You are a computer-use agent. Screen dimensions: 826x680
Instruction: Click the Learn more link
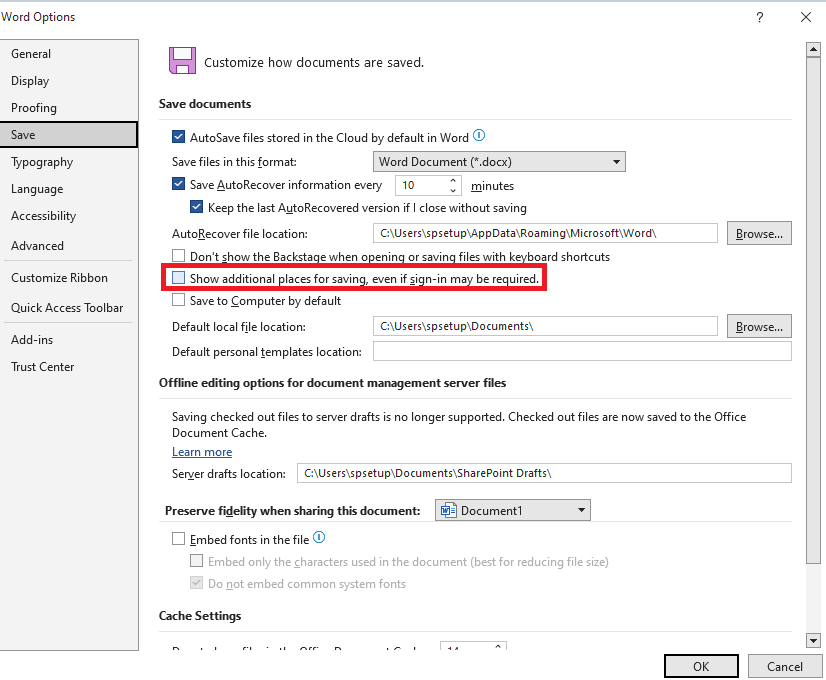(x=202, y=451)
